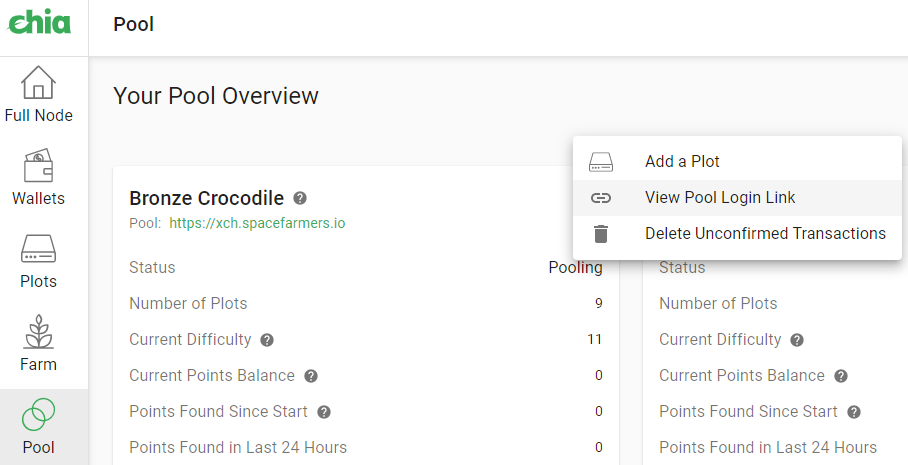Click the chain link icon in menu
The image size is (908, 465).
pyautogui.click(x=601, y=198)
